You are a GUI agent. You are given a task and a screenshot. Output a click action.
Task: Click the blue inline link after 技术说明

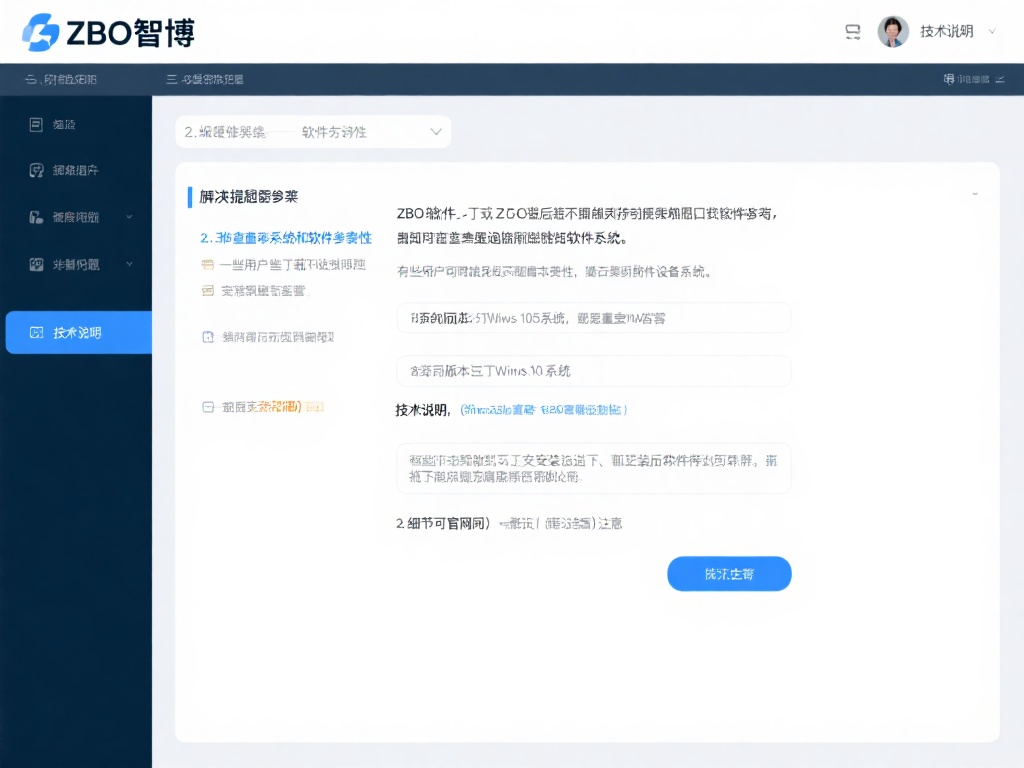545,408
